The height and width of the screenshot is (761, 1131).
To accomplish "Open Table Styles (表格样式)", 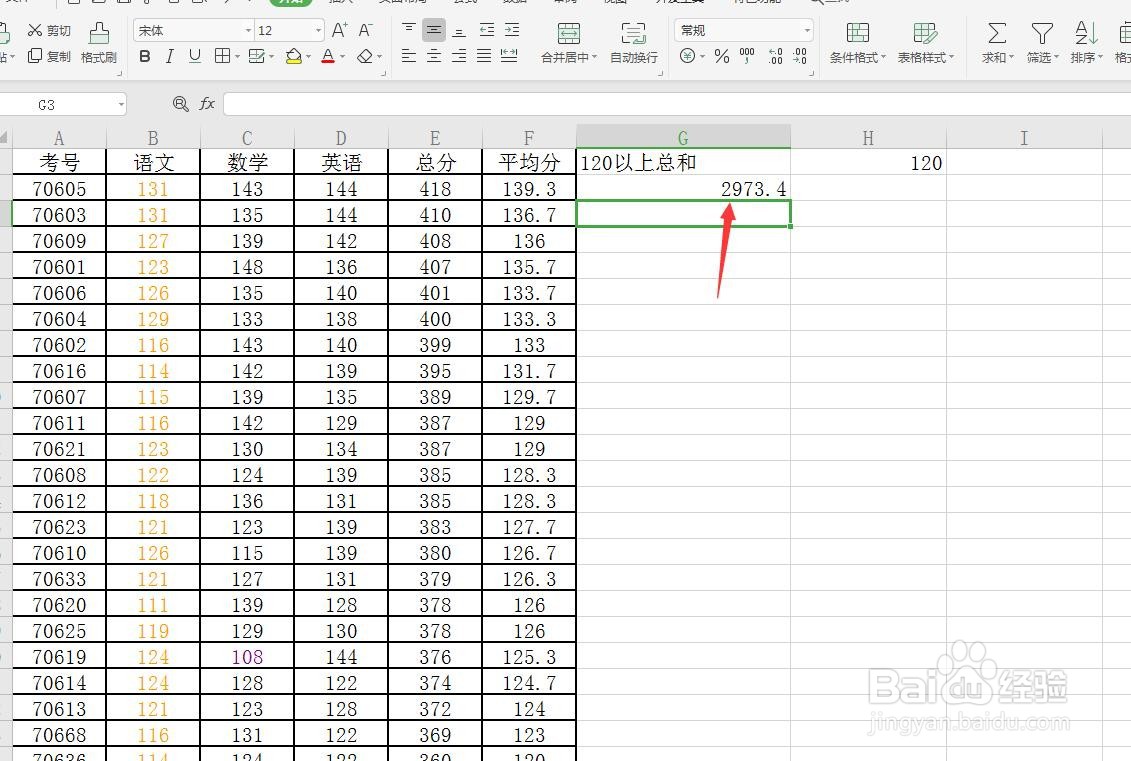I will pyautogui.click(x=925, y=43).
